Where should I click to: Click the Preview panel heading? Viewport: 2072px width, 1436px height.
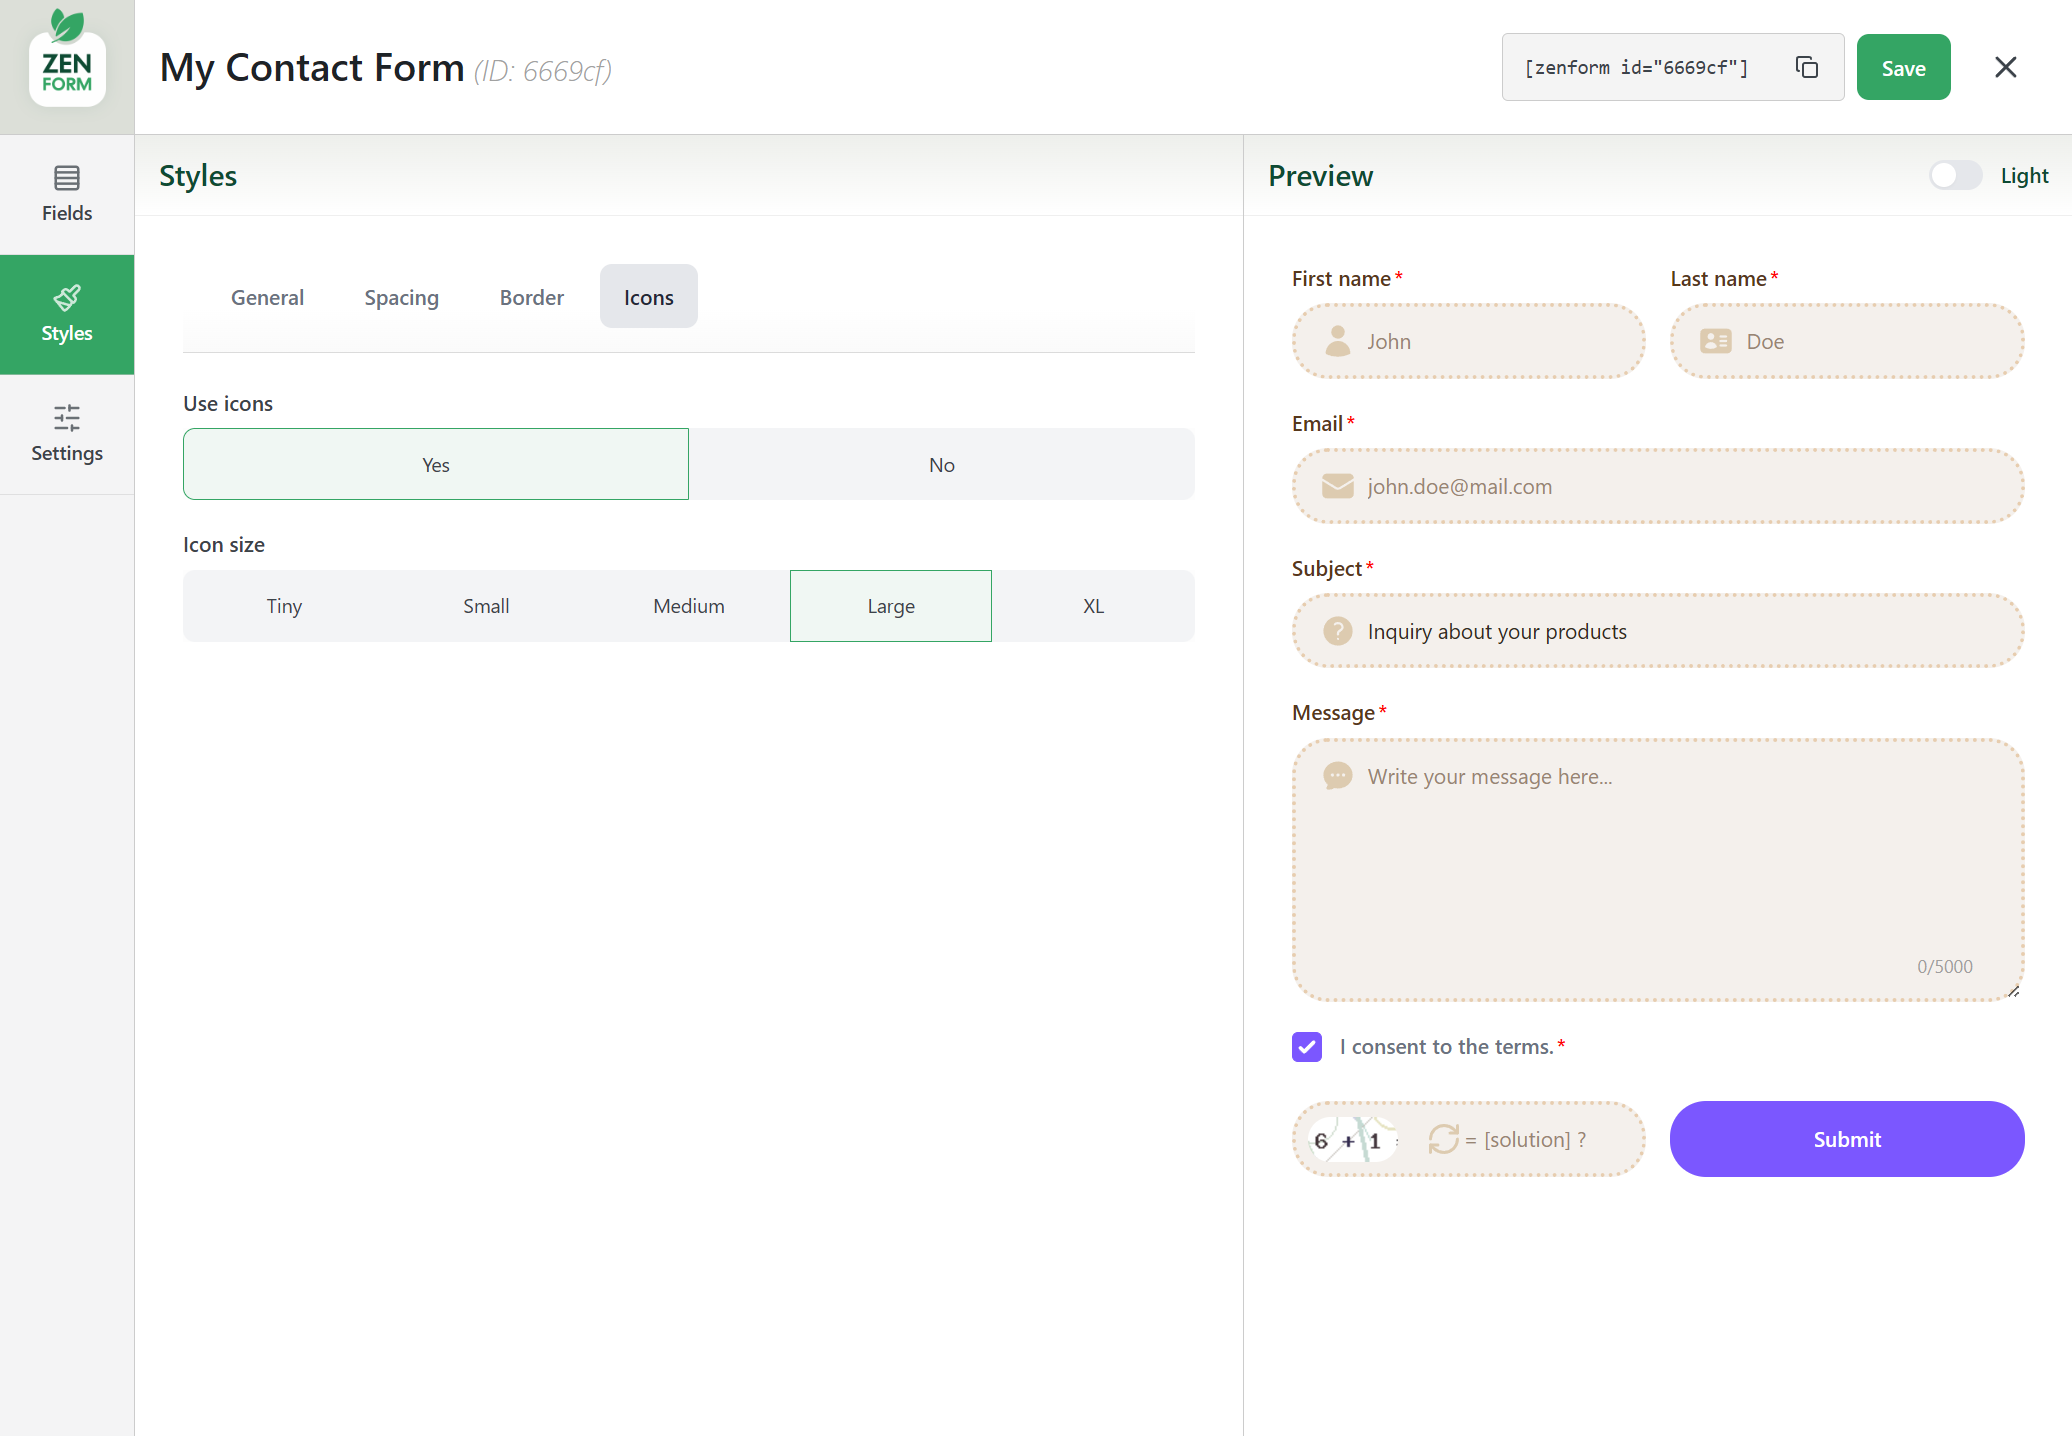(x=1320, y=175)
